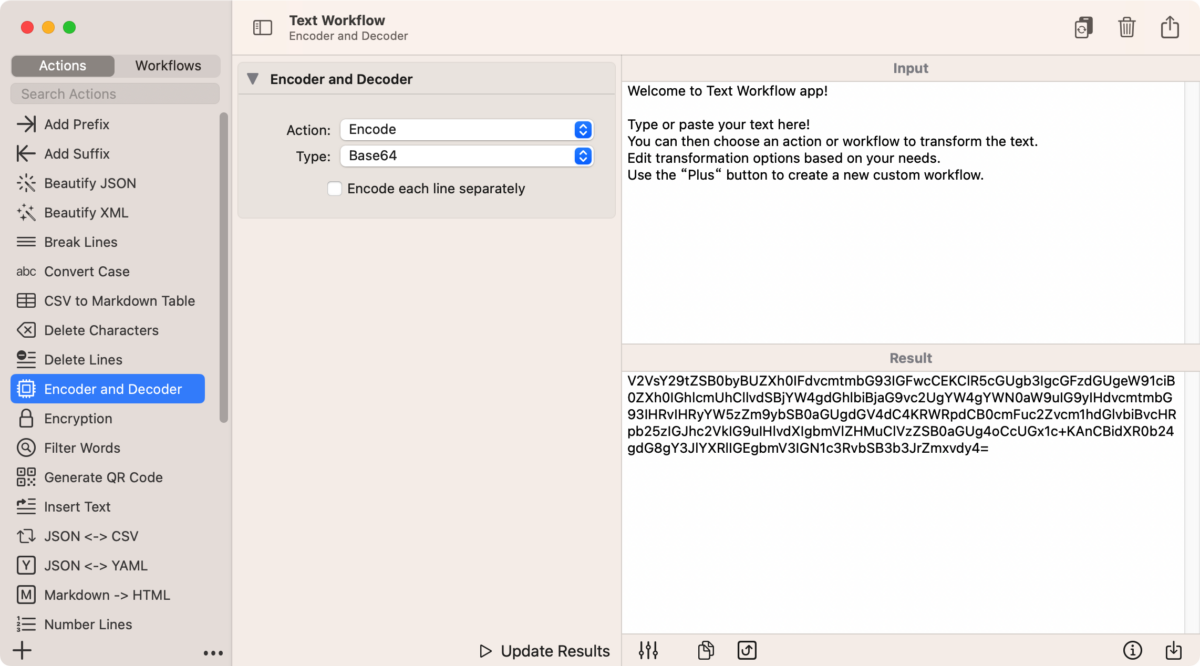Image resolution: width=1200 pixels, height=666 pixels.
Task: Select the CSV to Markdown Table icon
Action: click(x=26, y=301)
